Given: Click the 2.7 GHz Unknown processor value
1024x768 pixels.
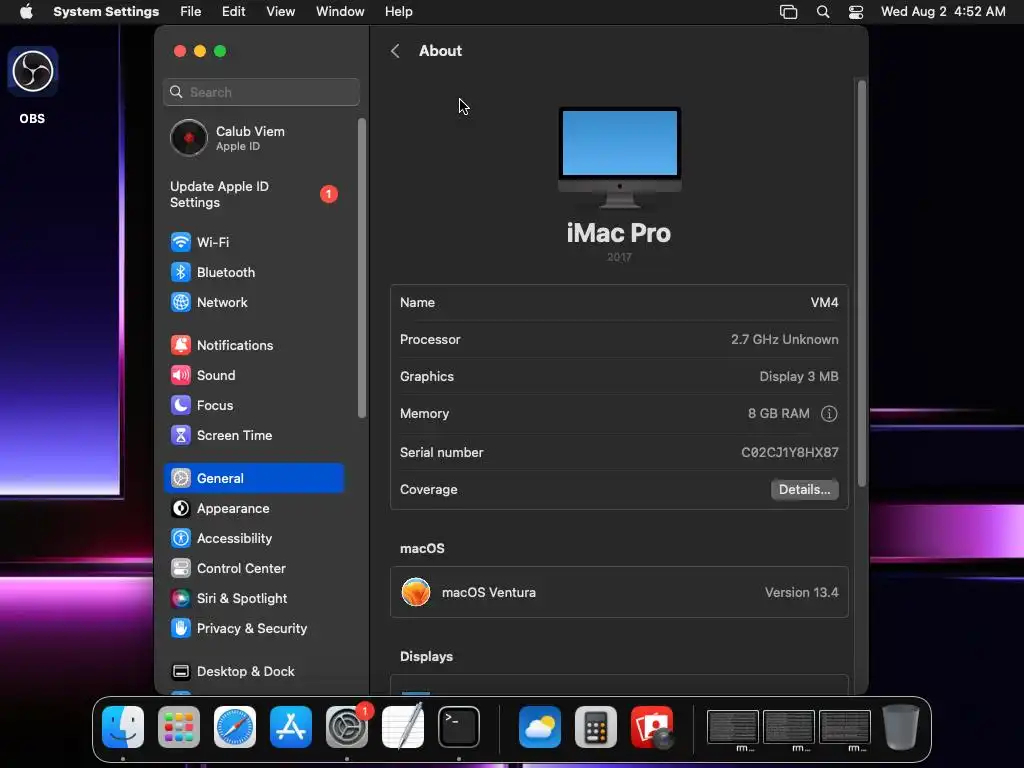Looking at the screenshot, I should click(x=784, y=340).
